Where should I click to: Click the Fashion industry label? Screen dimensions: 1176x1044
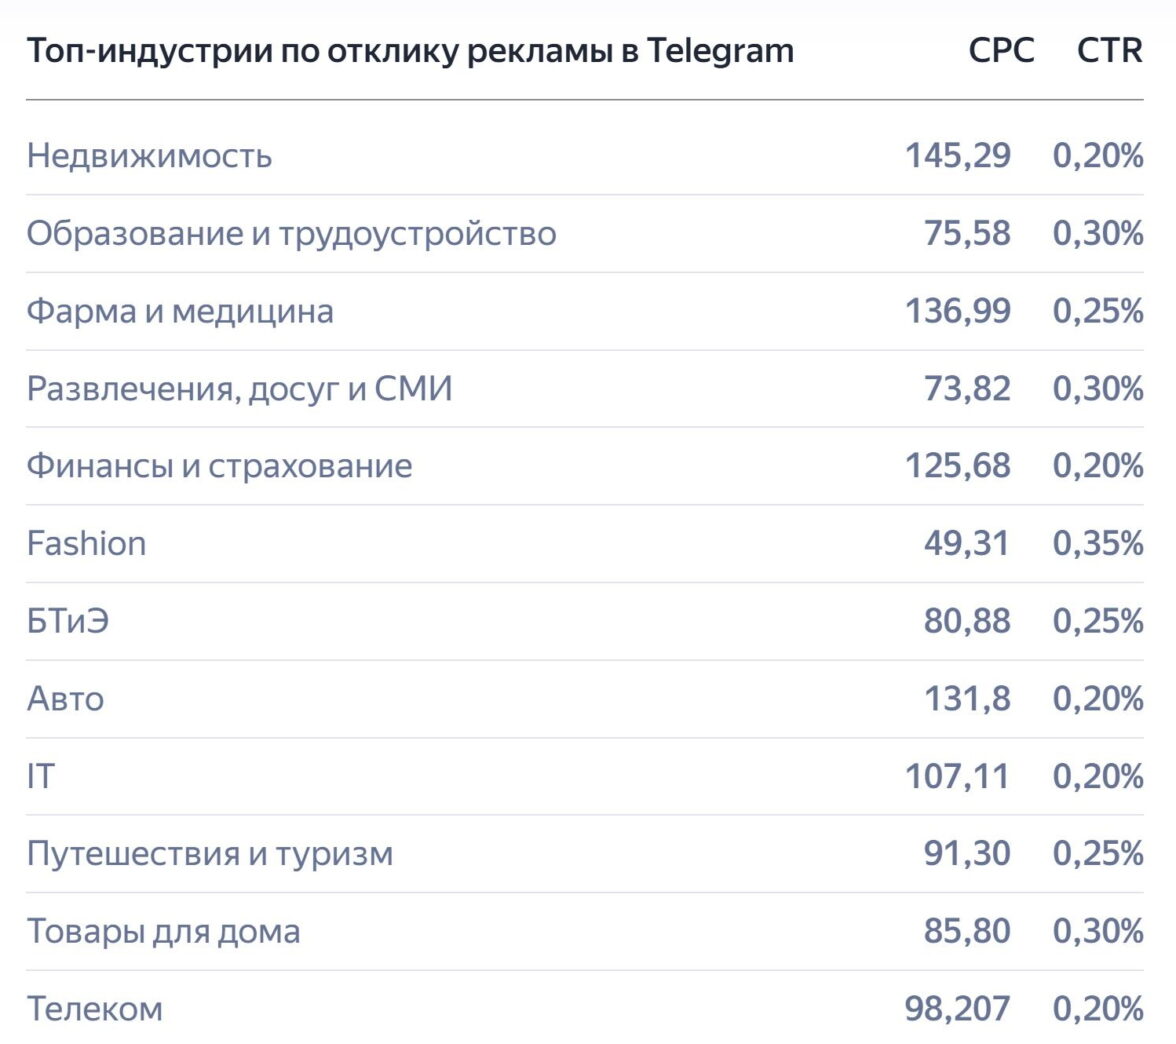click(86, 543)
